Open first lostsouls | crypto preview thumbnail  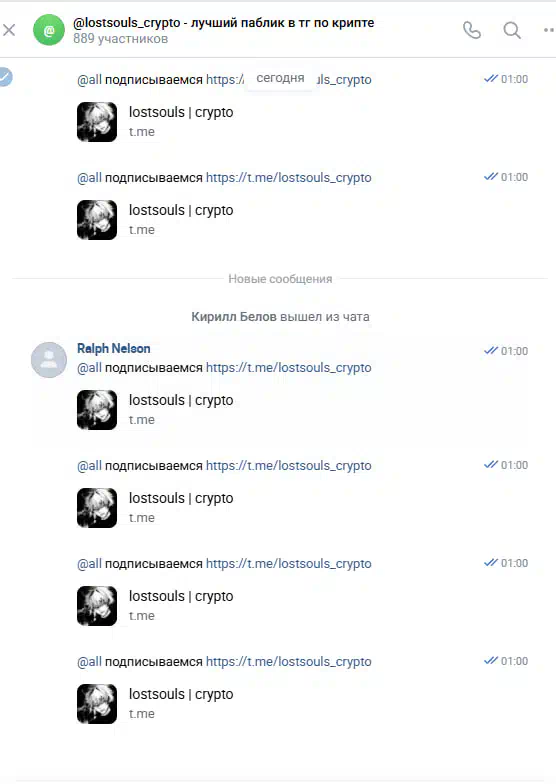tap(97, 122)
